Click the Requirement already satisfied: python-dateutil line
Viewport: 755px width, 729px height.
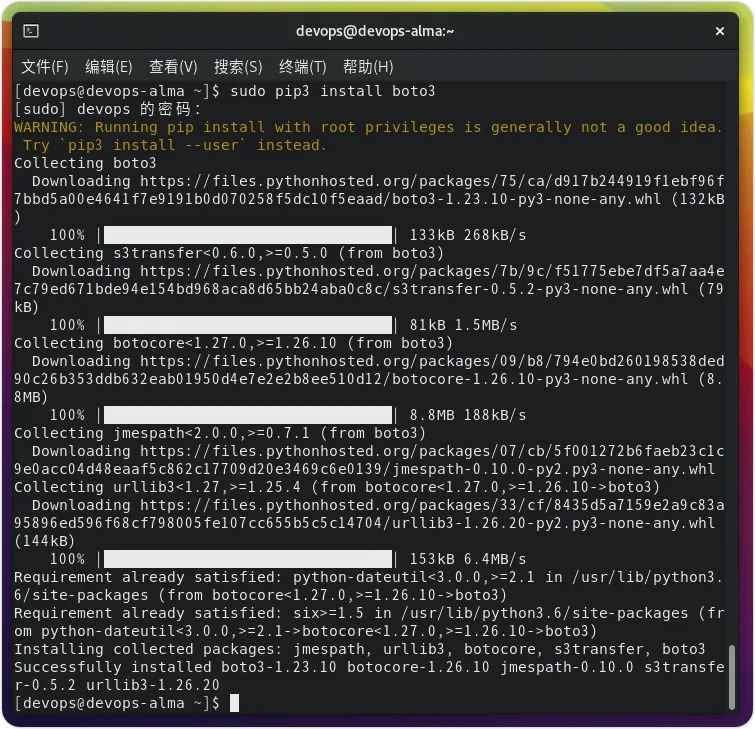(x=368, y=577)
